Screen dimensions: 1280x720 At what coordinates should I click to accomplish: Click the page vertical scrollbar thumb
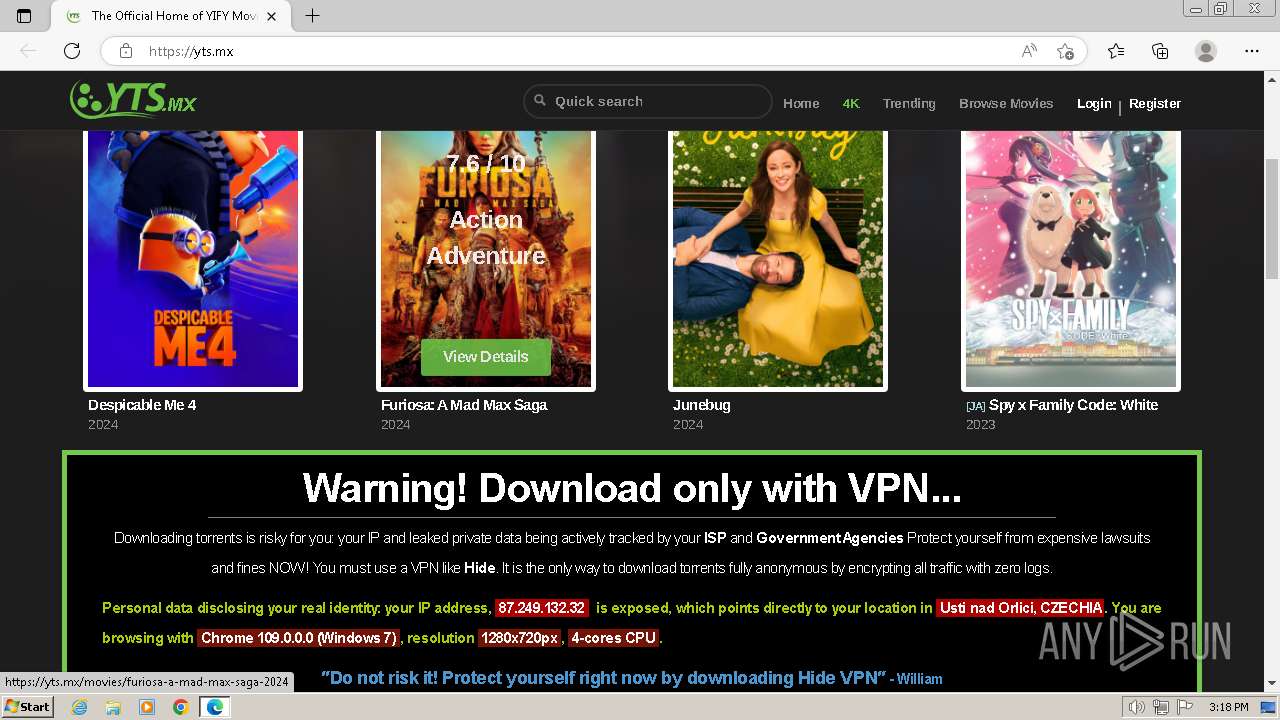tap(1271, 218)
